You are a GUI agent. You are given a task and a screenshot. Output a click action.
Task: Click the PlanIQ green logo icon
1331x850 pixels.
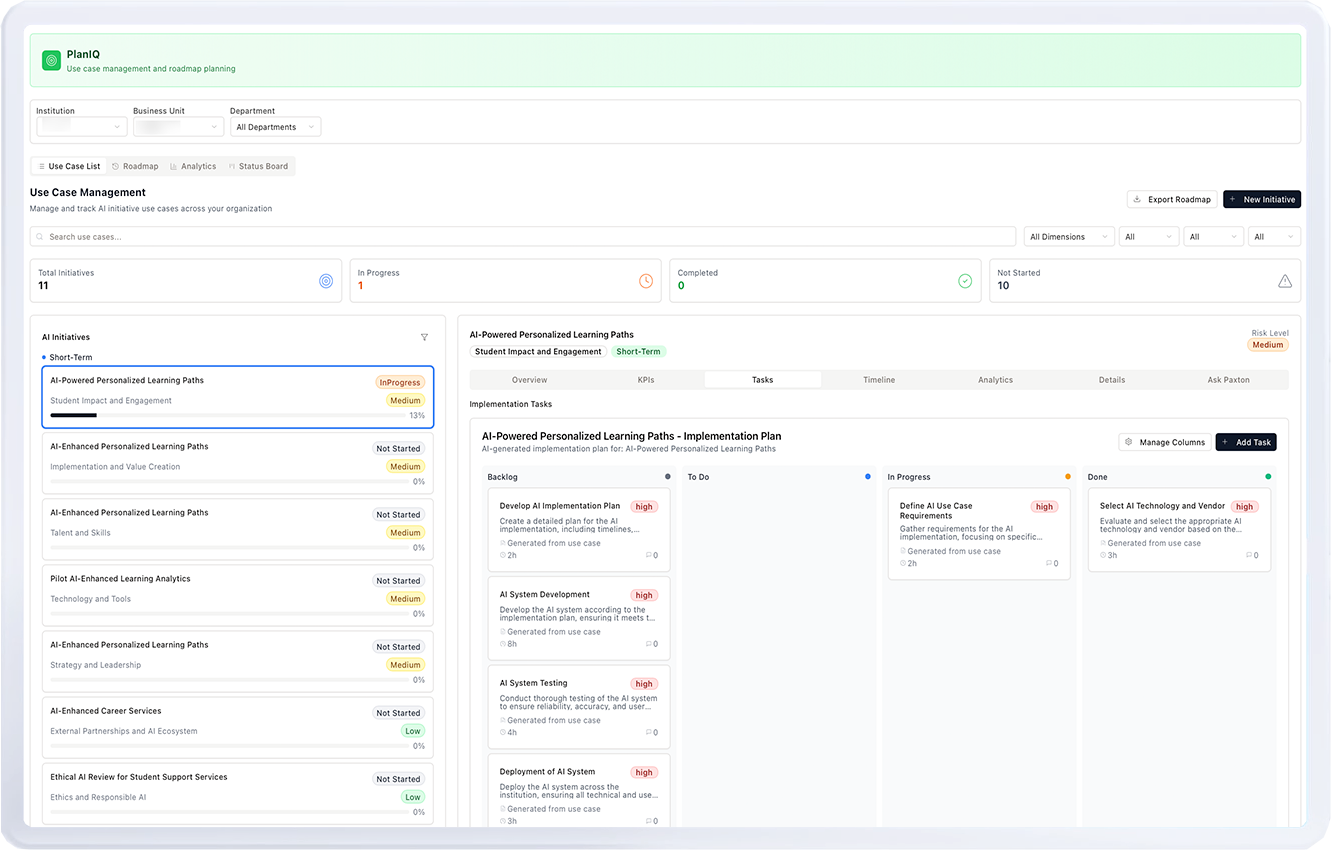pyautogui.click(x=51, y=61)
